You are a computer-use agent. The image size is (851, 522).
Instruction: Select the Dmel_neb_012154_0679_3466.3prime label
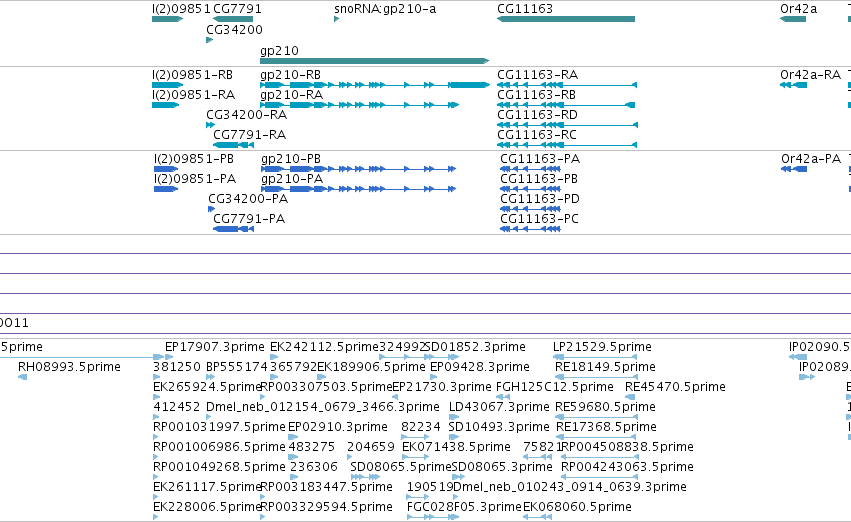(x=323, y=407)
